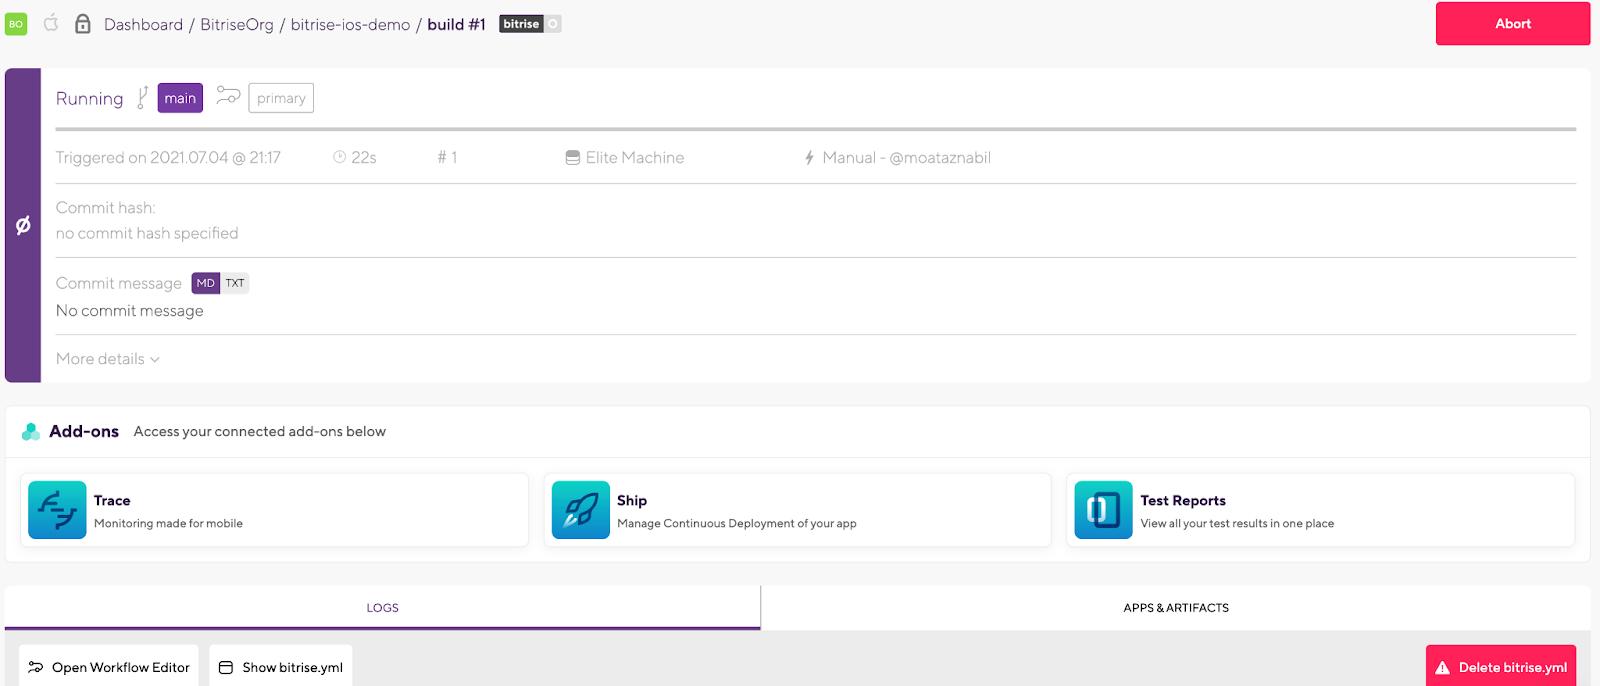This screenshot has height=686, width=1600.
Task: Click the No commit message text
Action: tap(130, 311)
